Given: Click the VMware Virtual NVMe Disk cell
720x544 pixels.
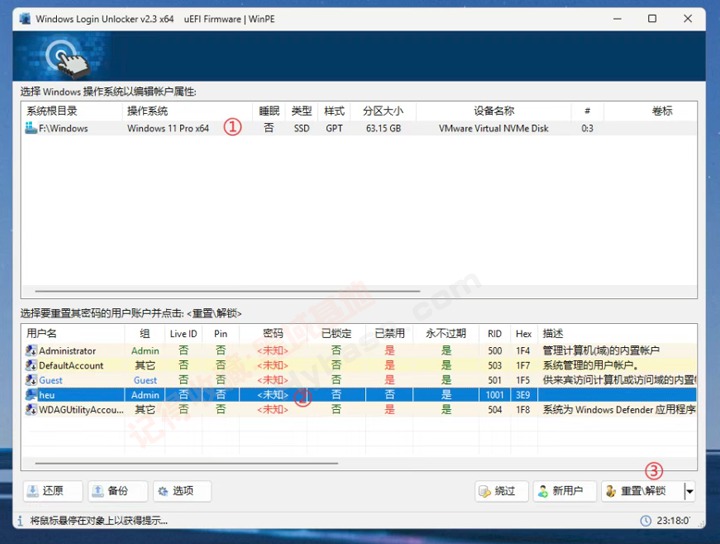Looking at the screenshot, I should point(494,129).
